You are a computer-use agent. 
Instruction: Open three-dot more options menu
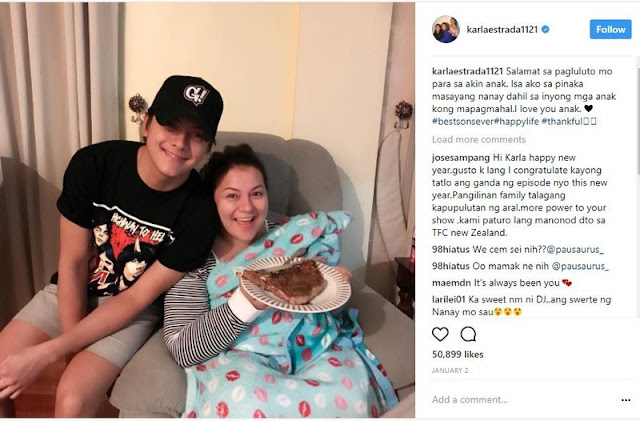click(626, 400)
